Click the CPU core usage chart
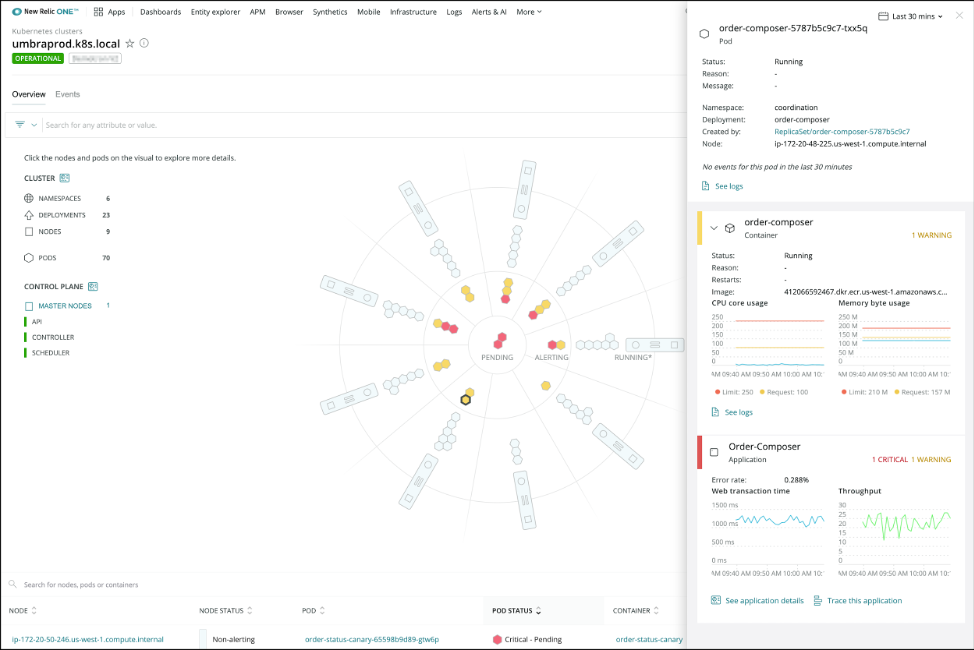This screenshot has width=974, height=650. coord(768,345)
